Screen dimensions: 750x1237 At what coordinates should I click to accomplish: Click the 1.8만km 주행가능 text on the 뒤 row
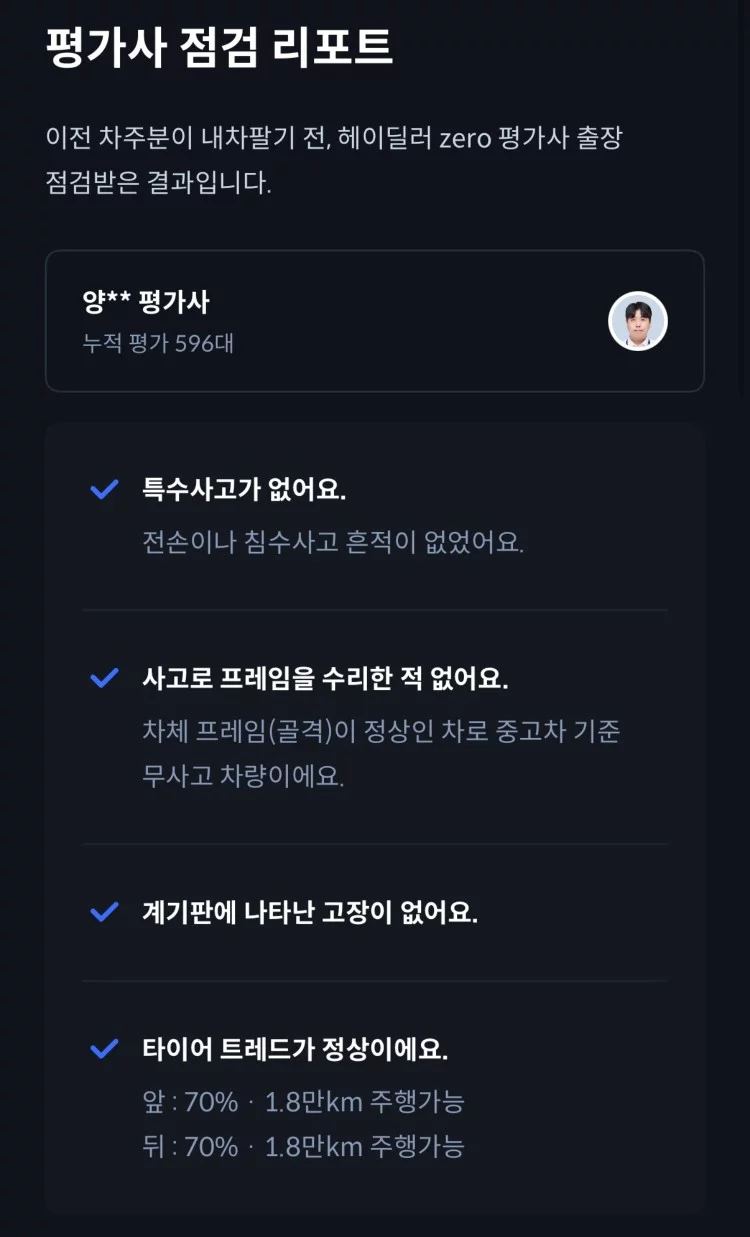pos(364,1146)
